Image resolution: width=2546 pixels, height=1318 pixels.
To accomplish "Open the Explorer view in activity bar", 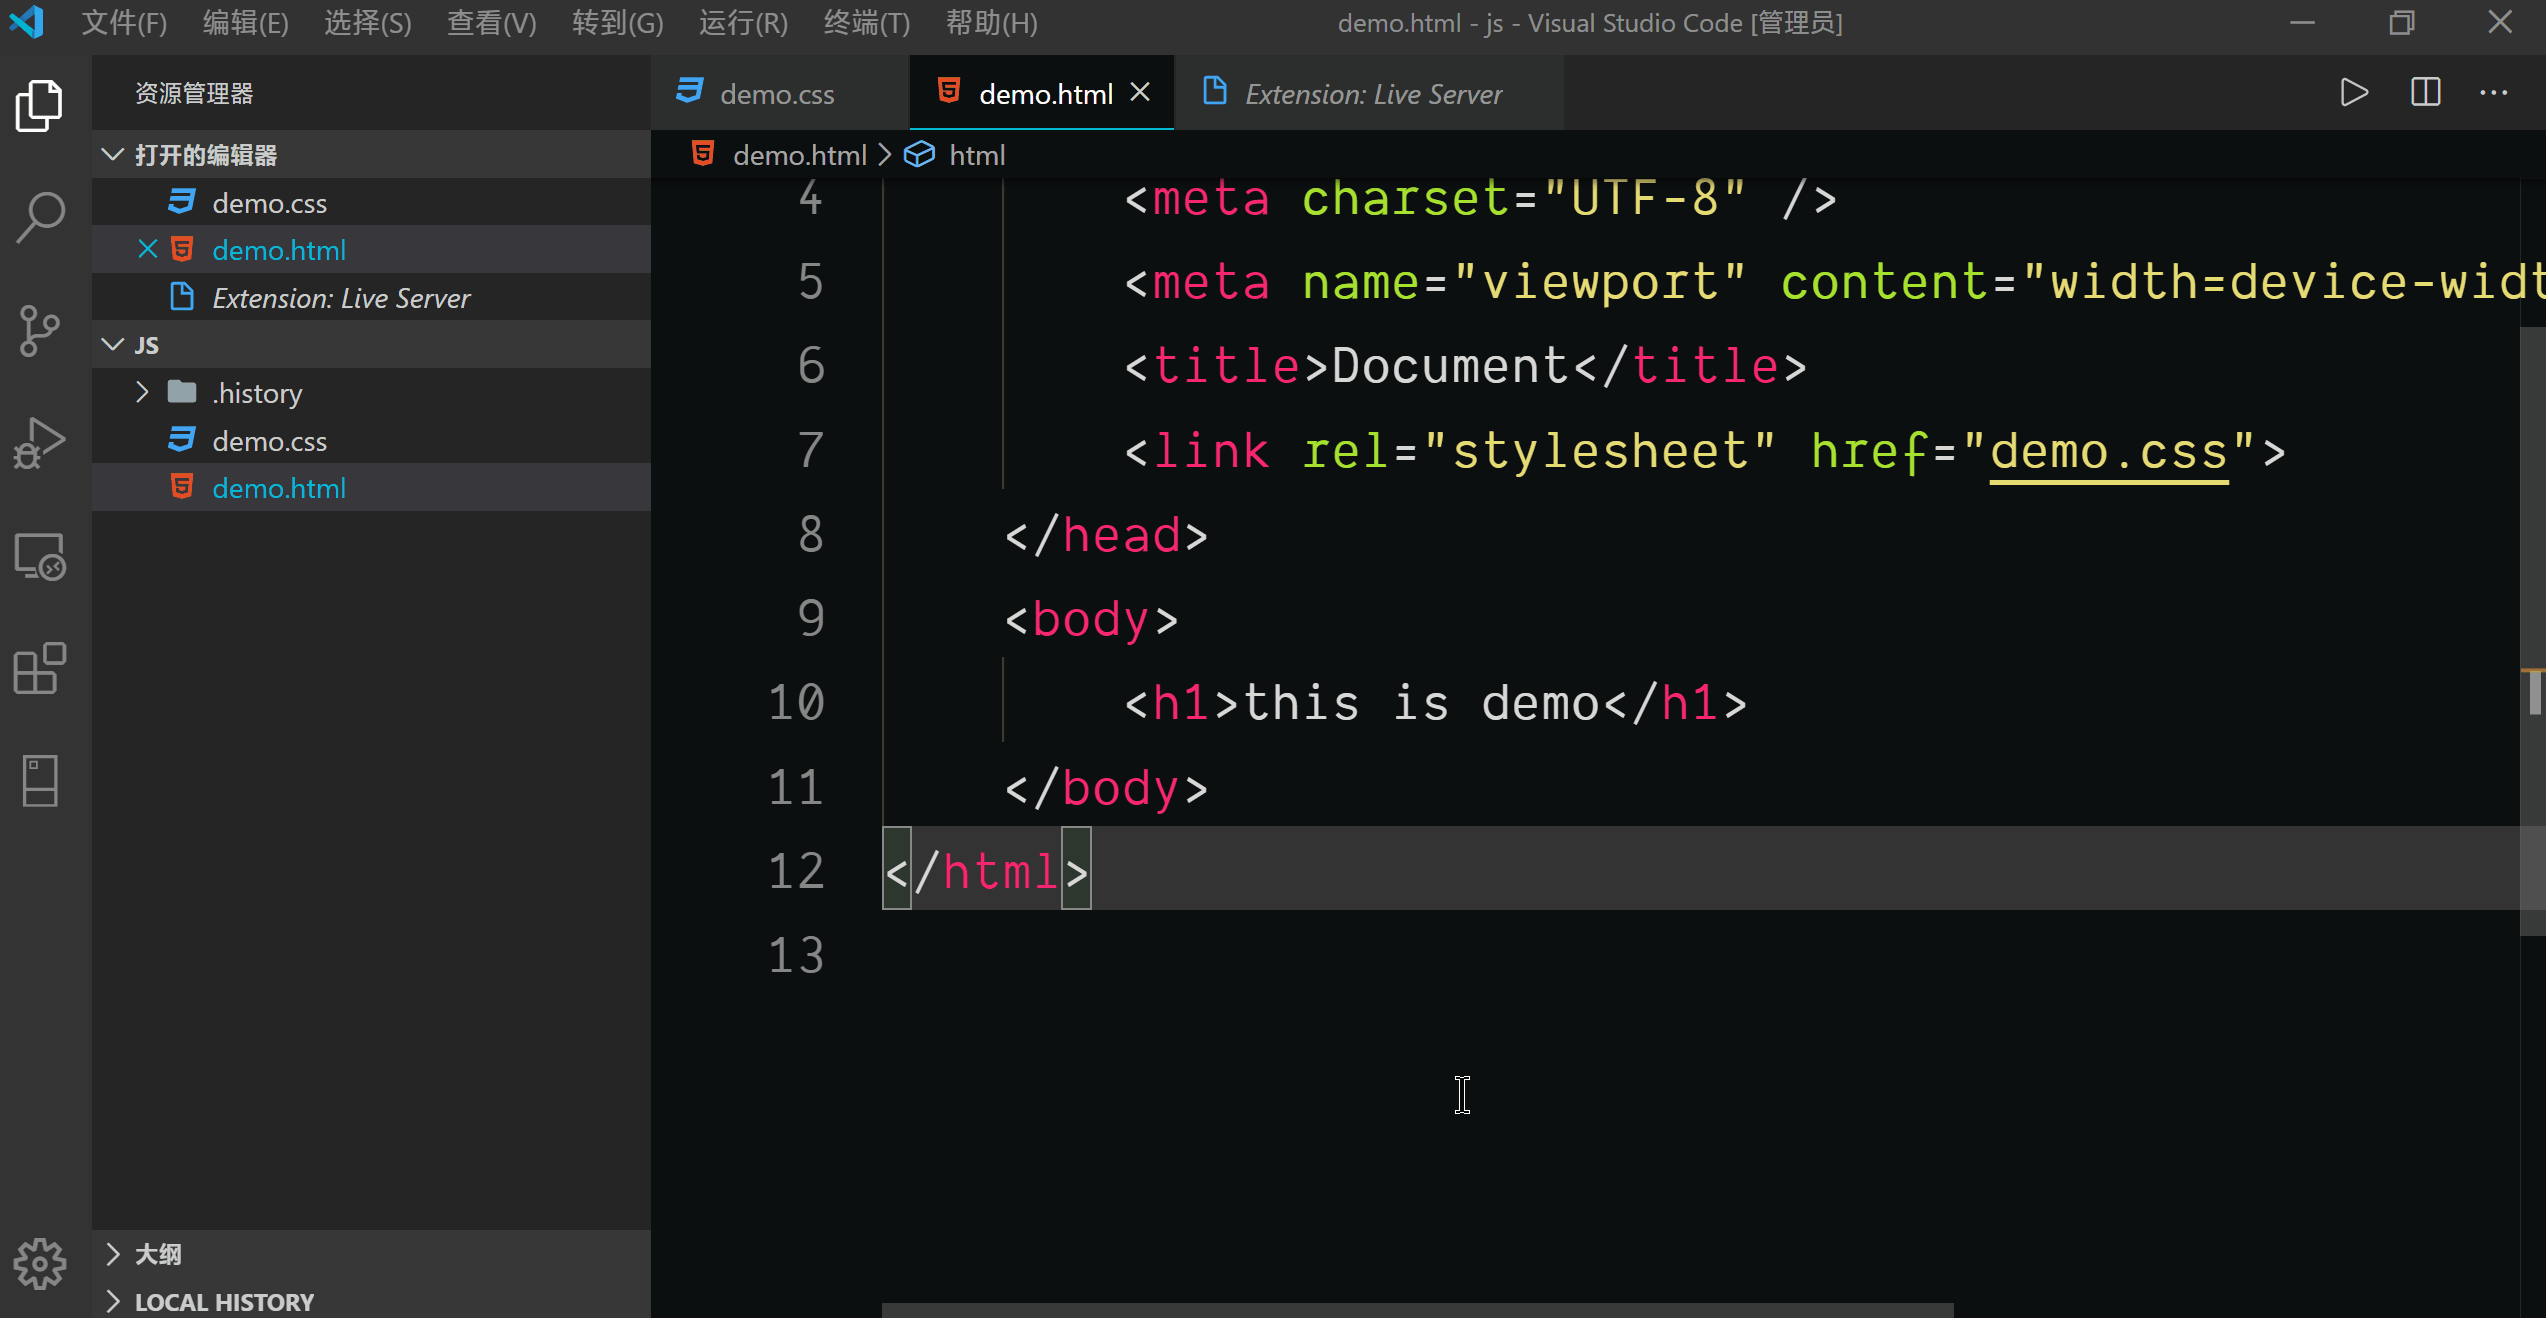I will [x=40, y=105].
